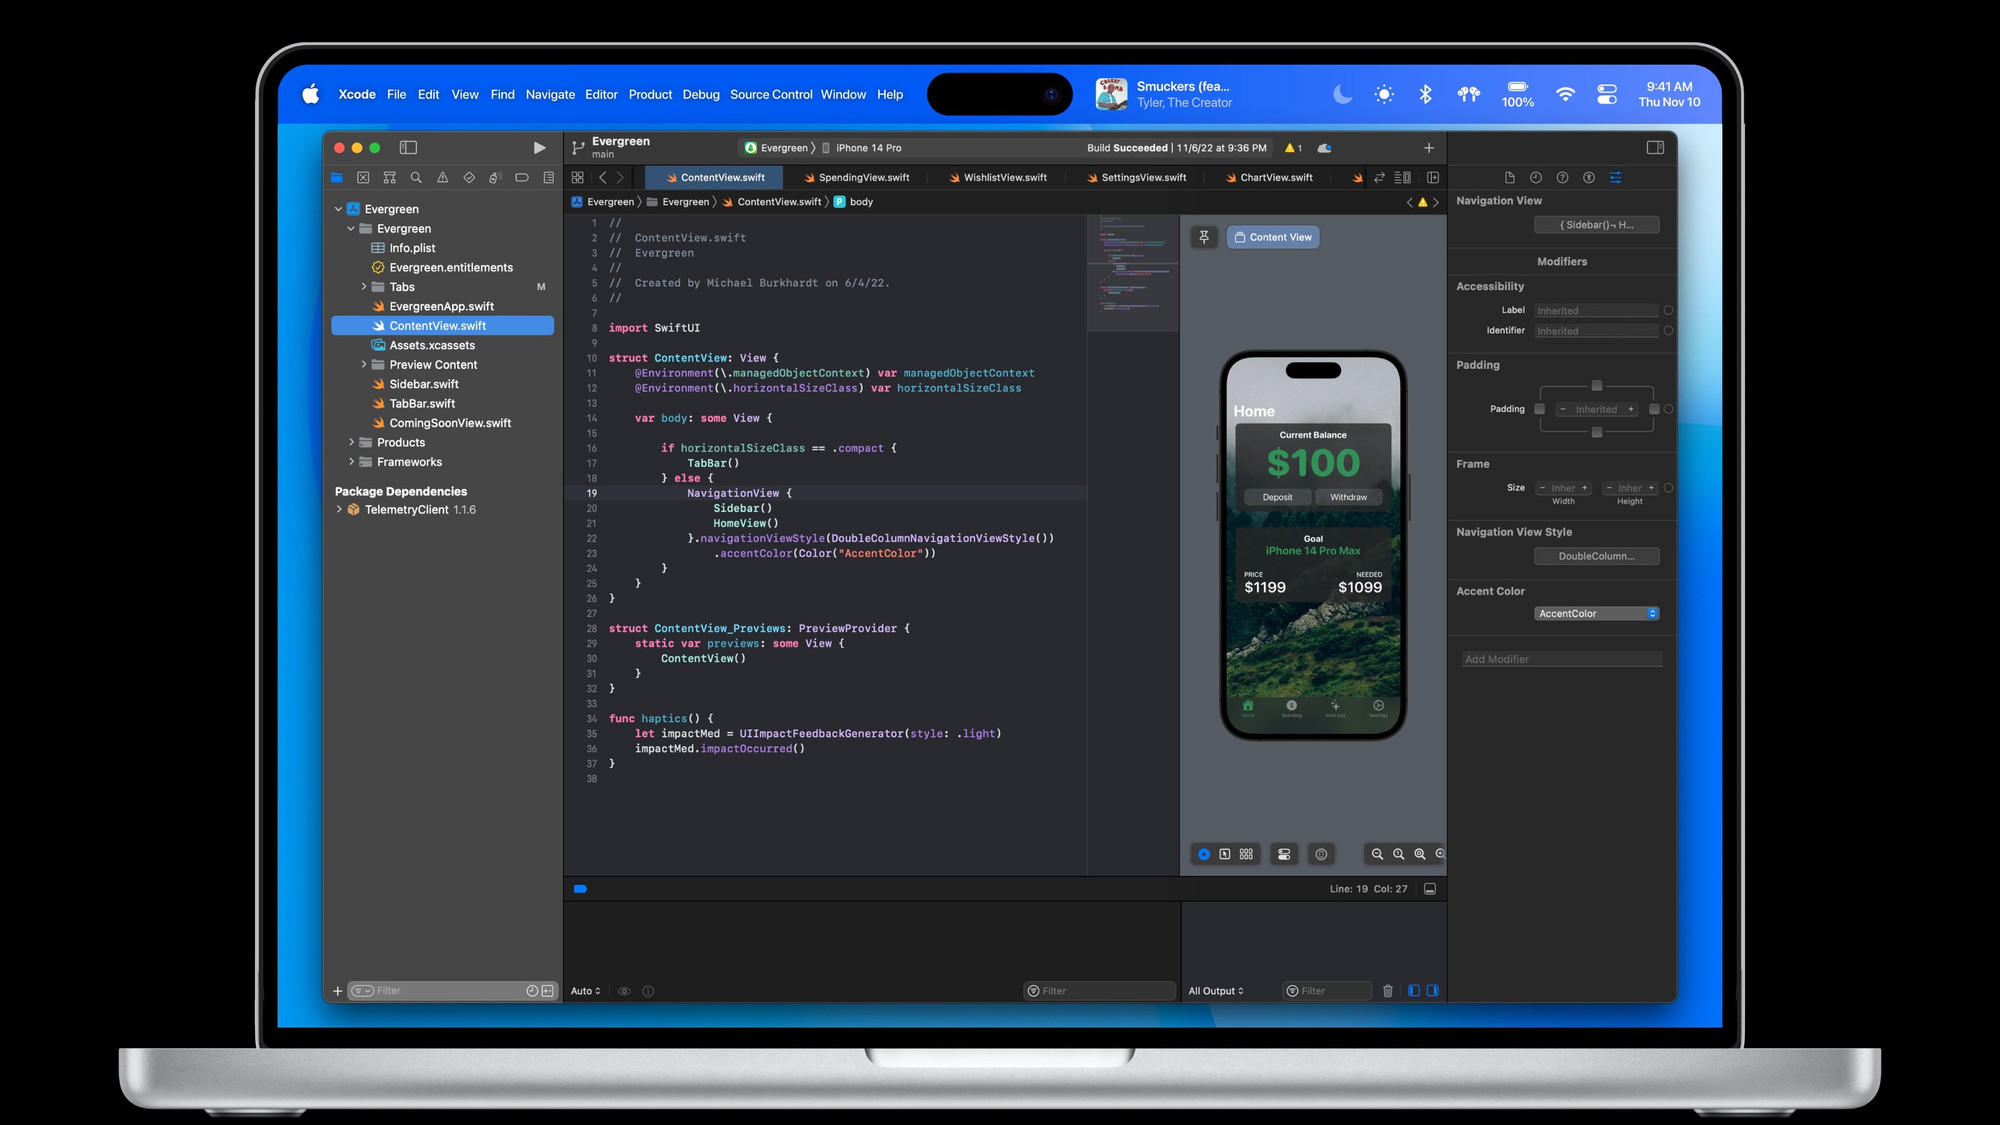Open the Product menu
This screenshot has height=1125, width=2000.
650,95
